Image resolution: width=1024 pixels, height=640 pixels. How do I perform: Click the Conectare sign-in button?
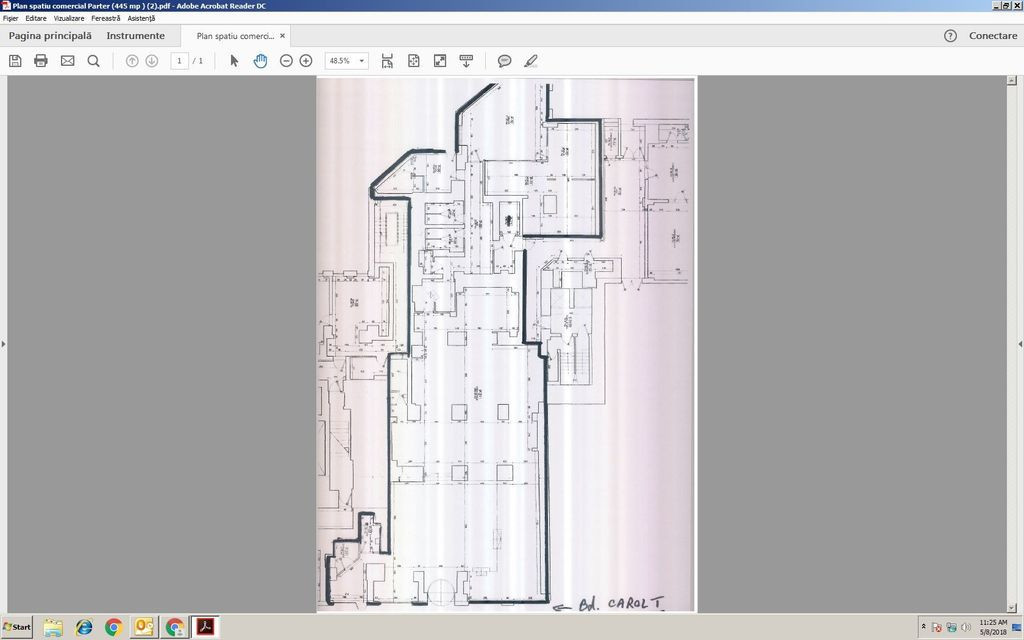[x=992, y=36]
